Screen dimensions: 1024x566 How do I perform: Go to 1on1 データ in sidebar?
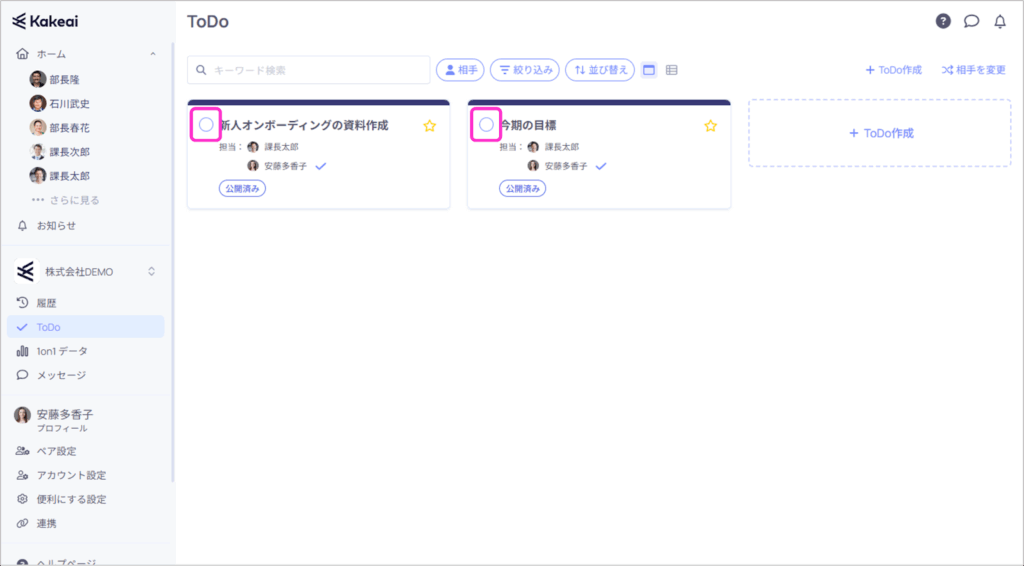(x=62, y=351)
